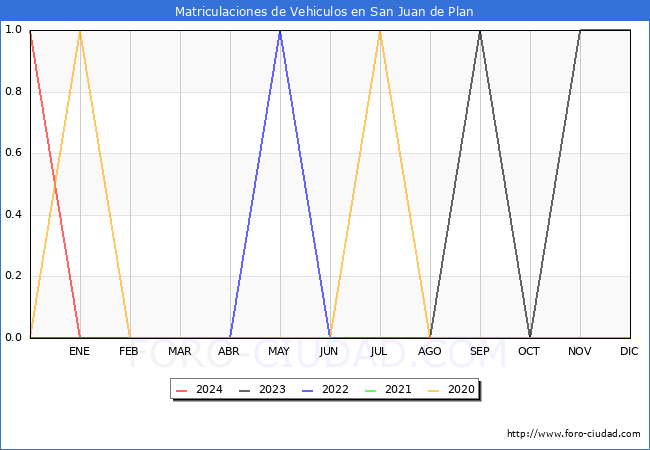
Task: Select the 2022 legend label
Action: [335, 390]
